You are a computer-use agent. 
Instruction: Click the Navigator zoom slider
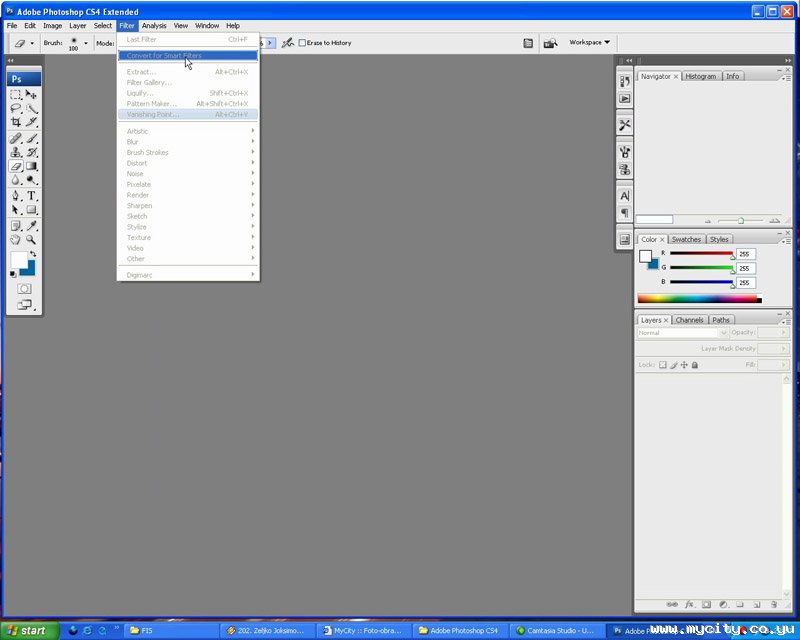pyautogui.click(x=741, y=221)
